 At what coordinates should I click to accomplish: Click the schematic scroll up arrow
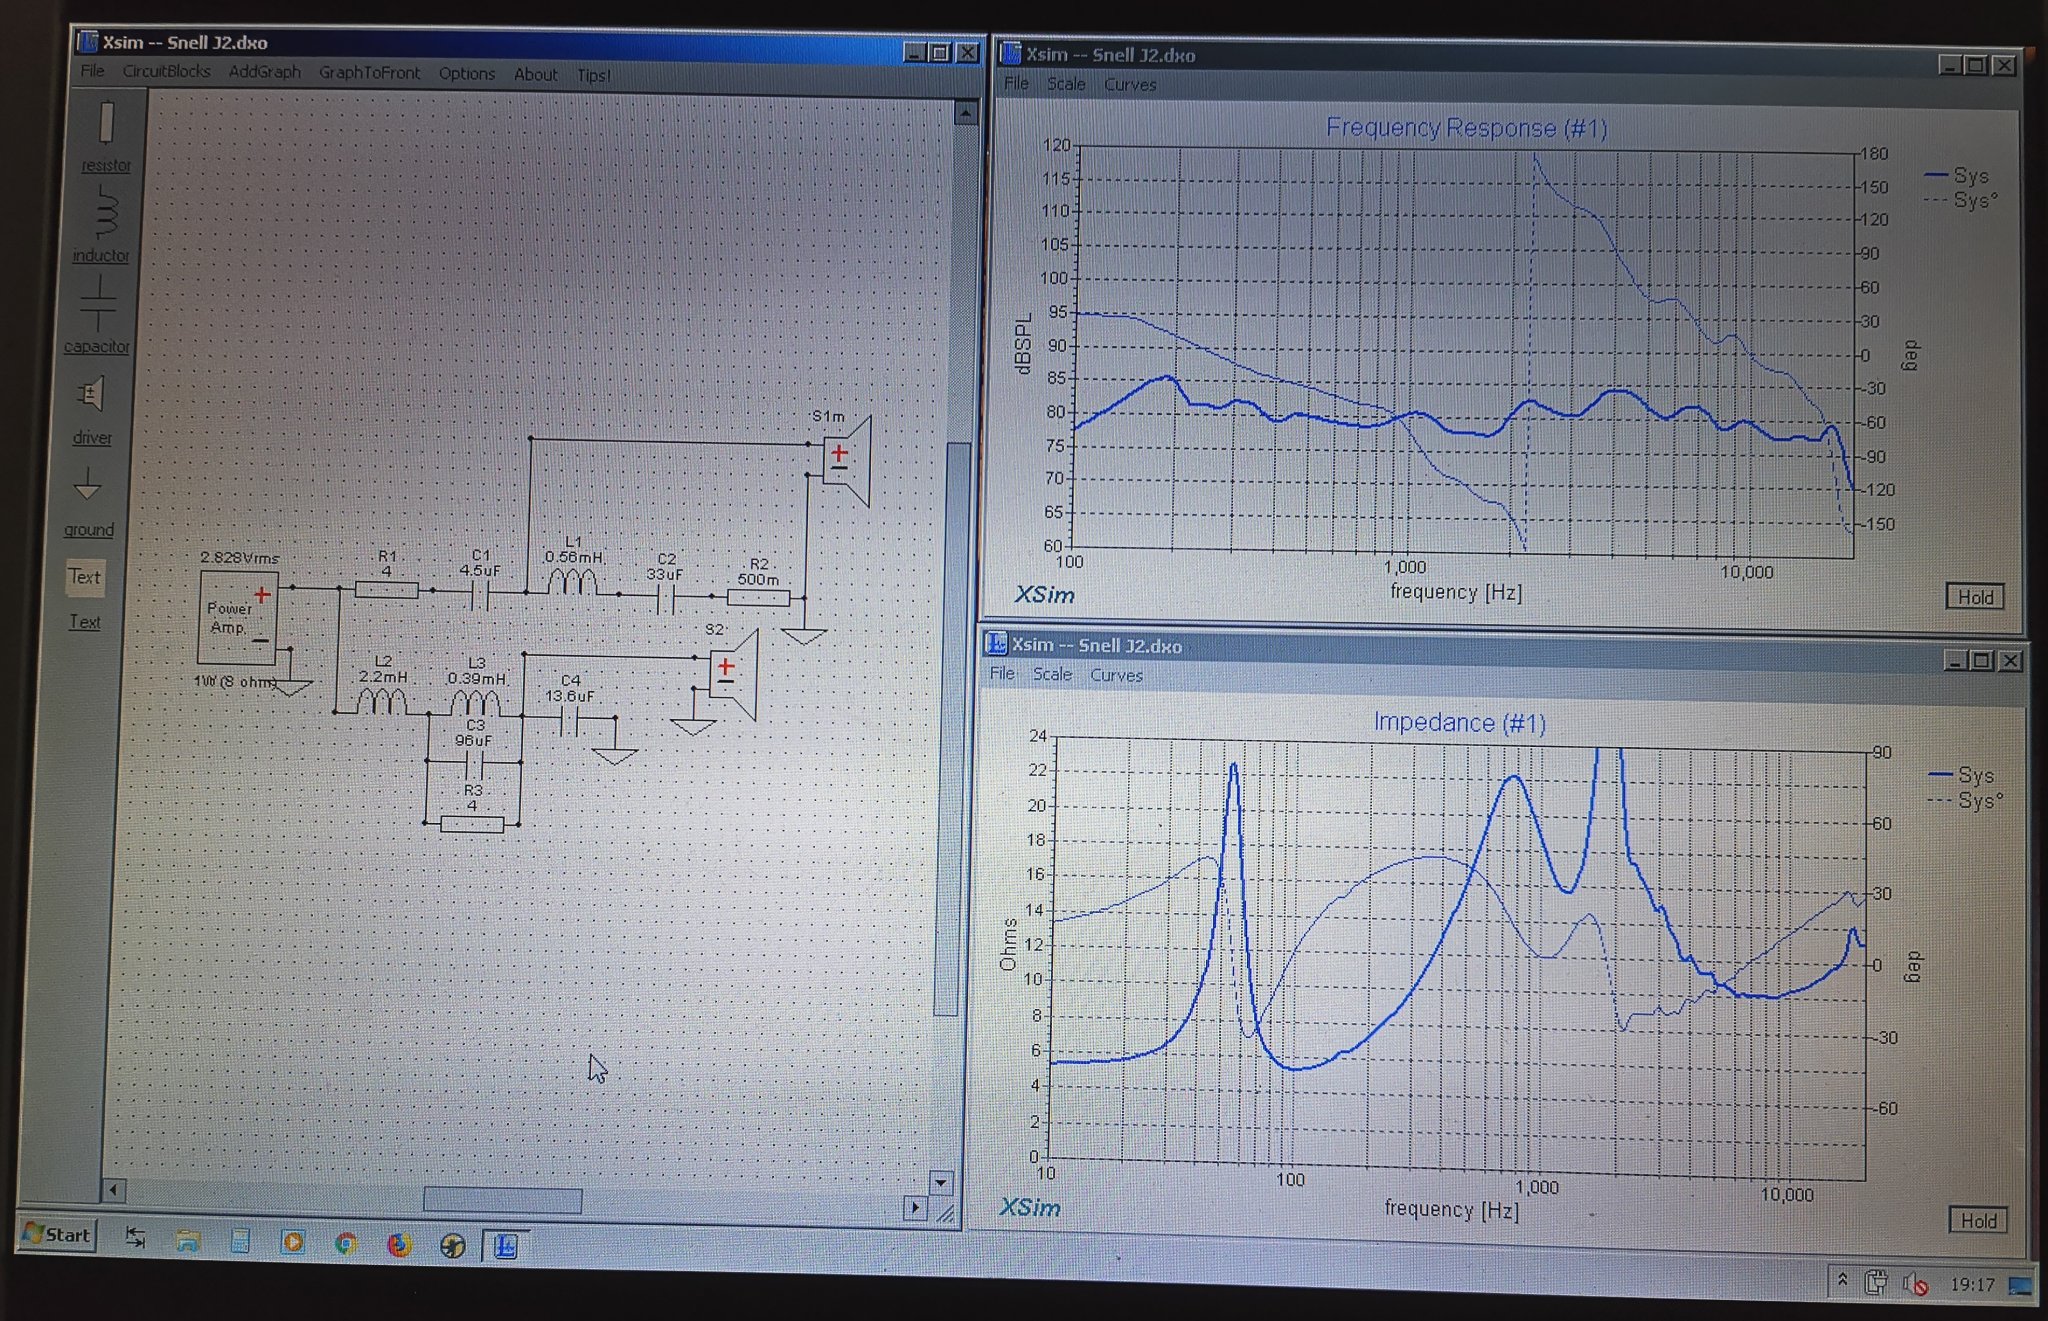pyautogui.click(x=965, y=113)
